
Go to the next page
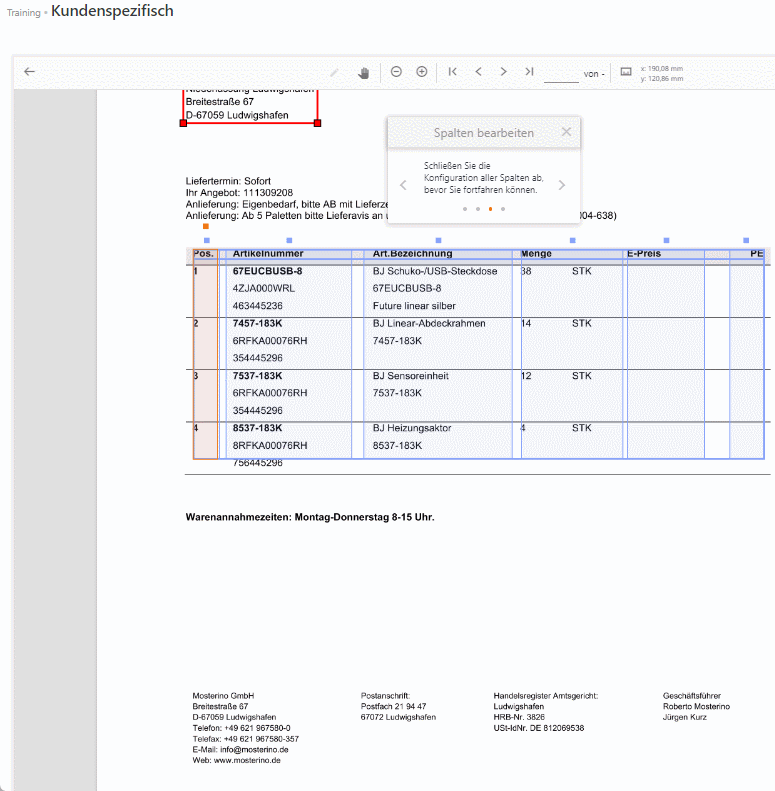pyautogui.click(x=504, y=72)
